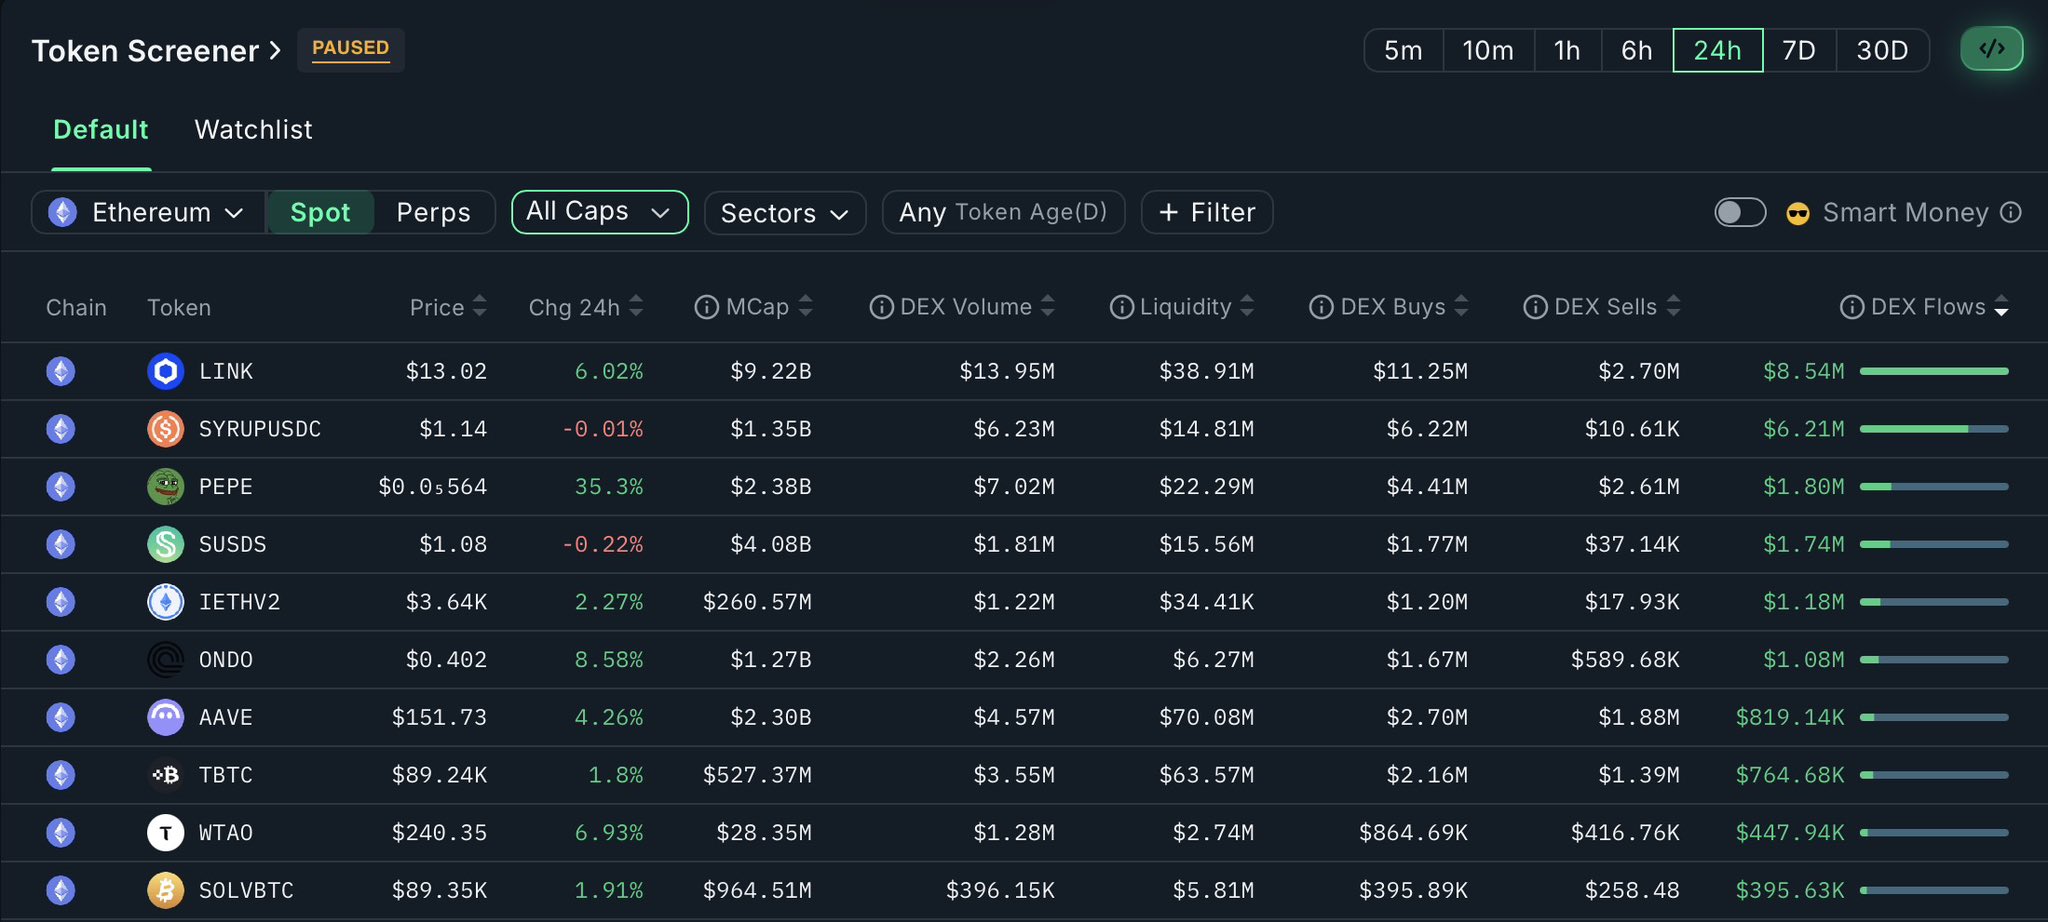Click the PAUSED status button
Screen dimensions: 2048x922
pyautogui.click(x=350, y=48)
